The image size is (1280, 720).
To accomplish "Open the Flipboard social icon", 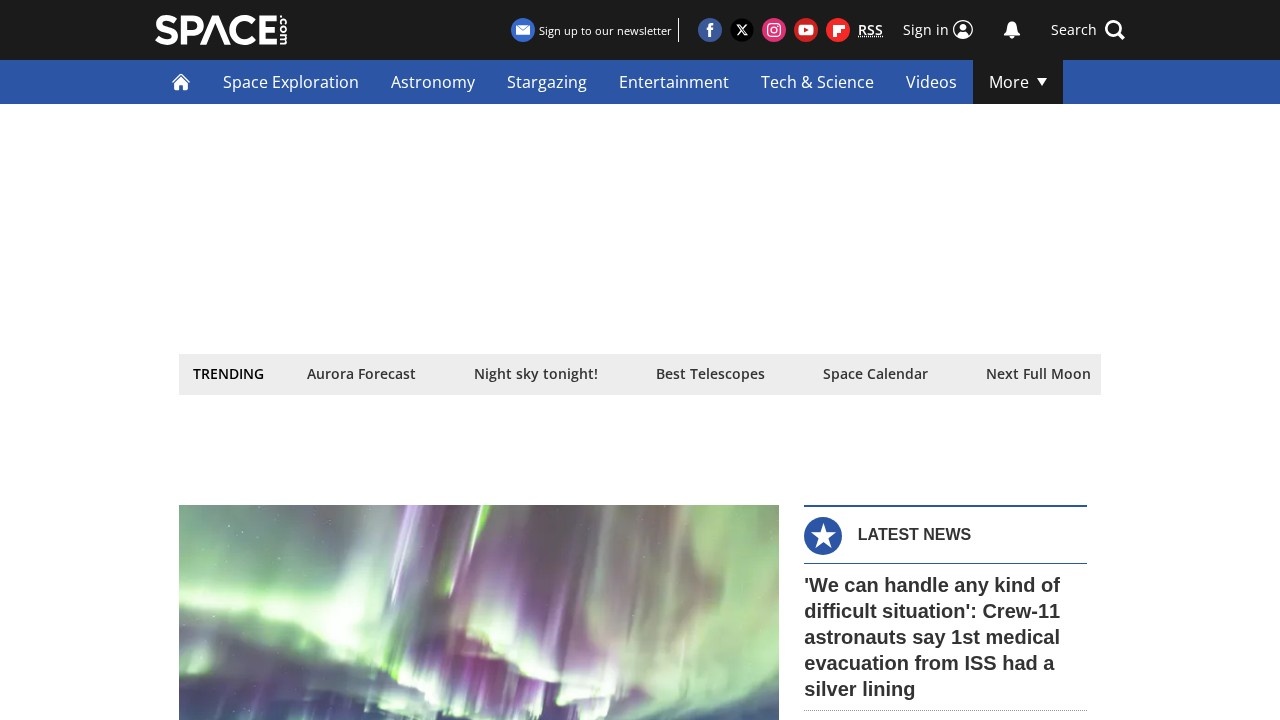I will [838, 30].
